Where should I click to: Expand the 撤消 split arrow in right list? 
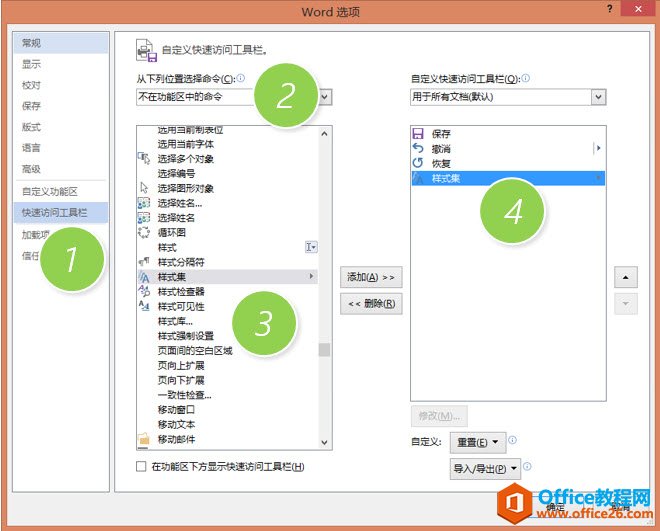[598, 148]
